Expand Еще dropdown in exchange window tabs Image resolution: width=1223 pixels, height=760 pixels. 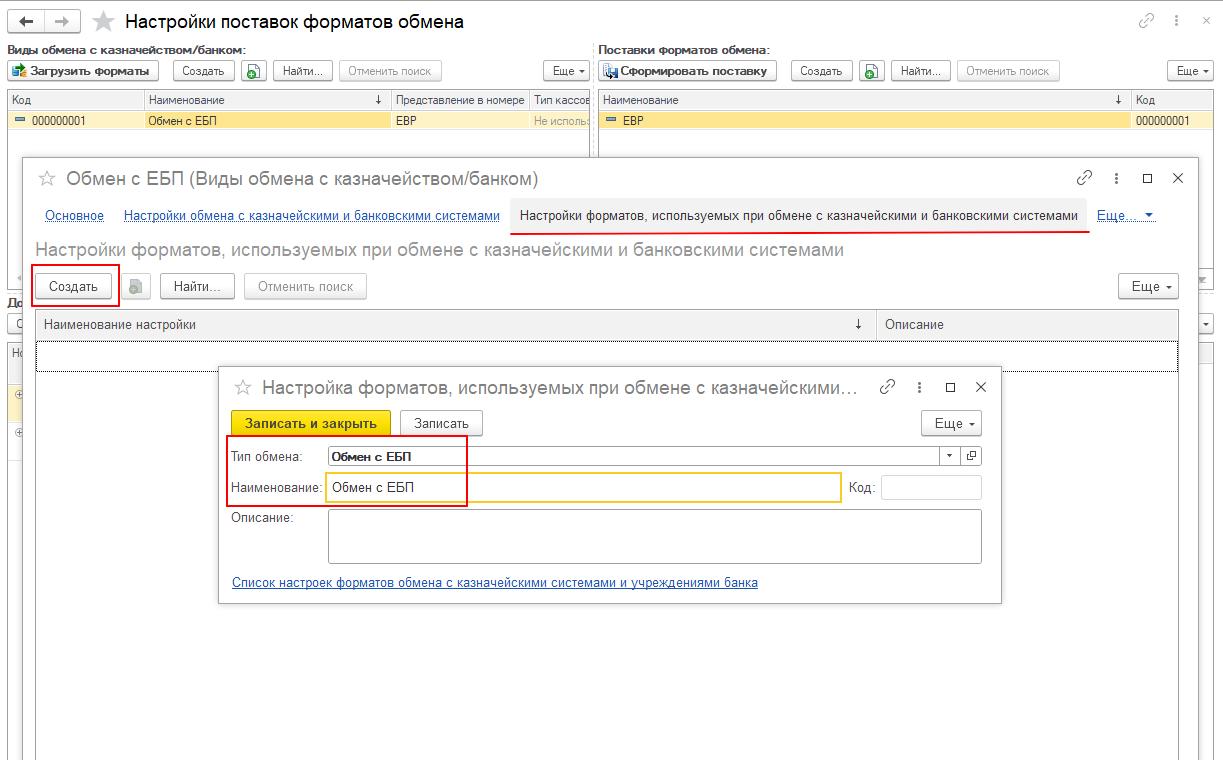[1125, 215]
